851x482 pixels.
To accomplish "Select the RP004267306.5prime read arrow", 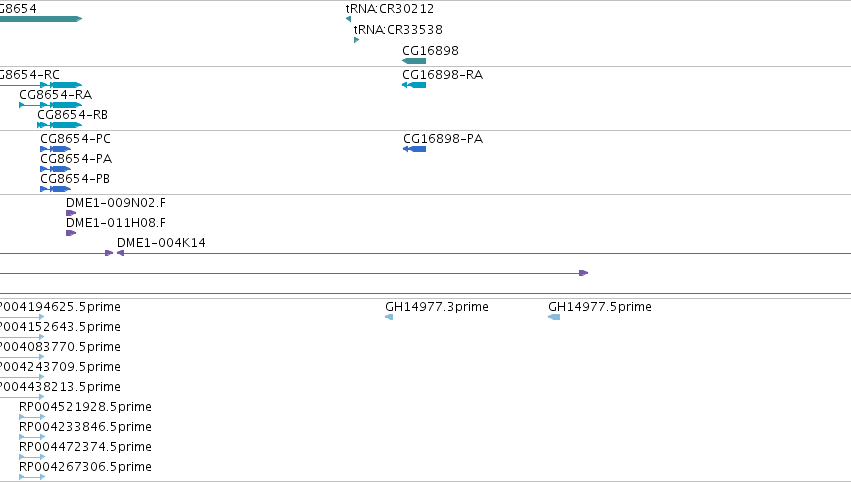I will point(32,477).
